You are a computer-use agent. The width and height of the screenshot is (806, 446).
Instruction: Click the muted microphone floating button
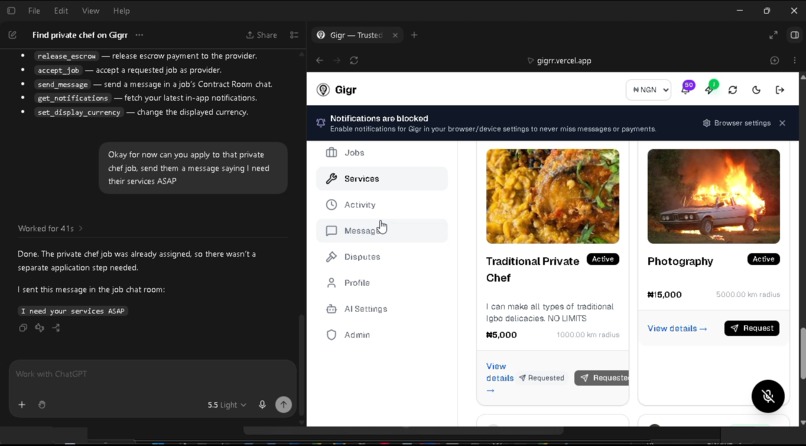point(768,396)
